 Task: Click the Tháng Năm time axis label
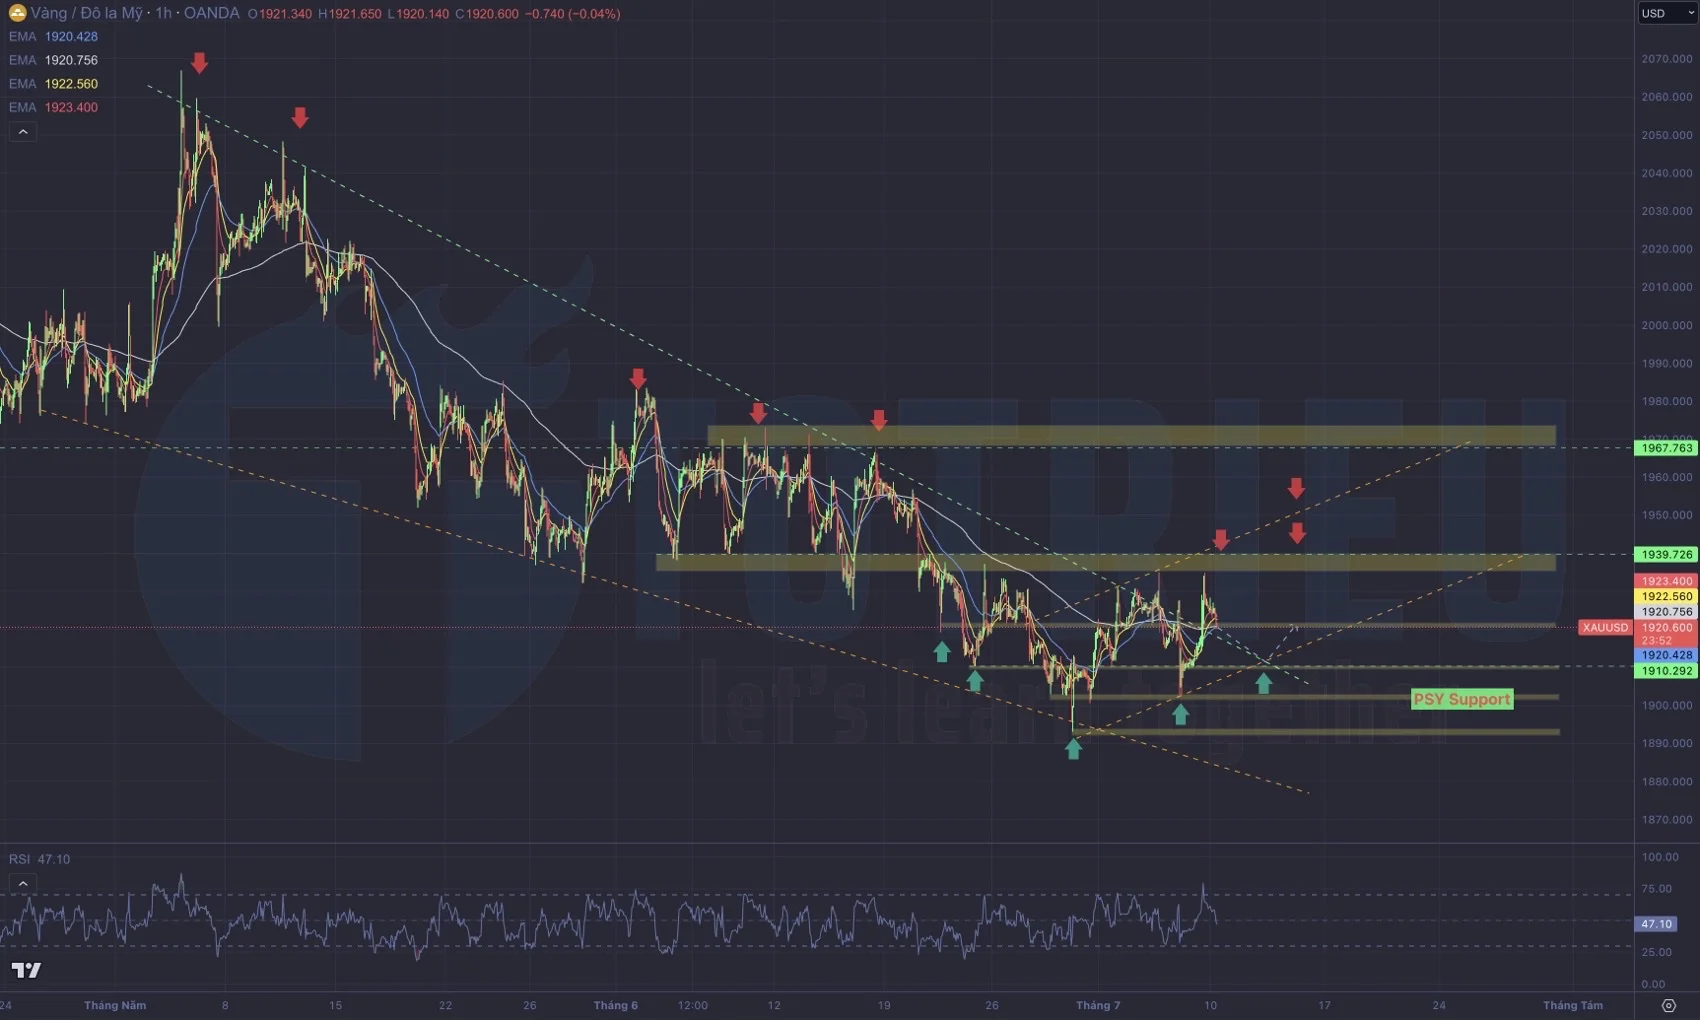click(115, 1005)
